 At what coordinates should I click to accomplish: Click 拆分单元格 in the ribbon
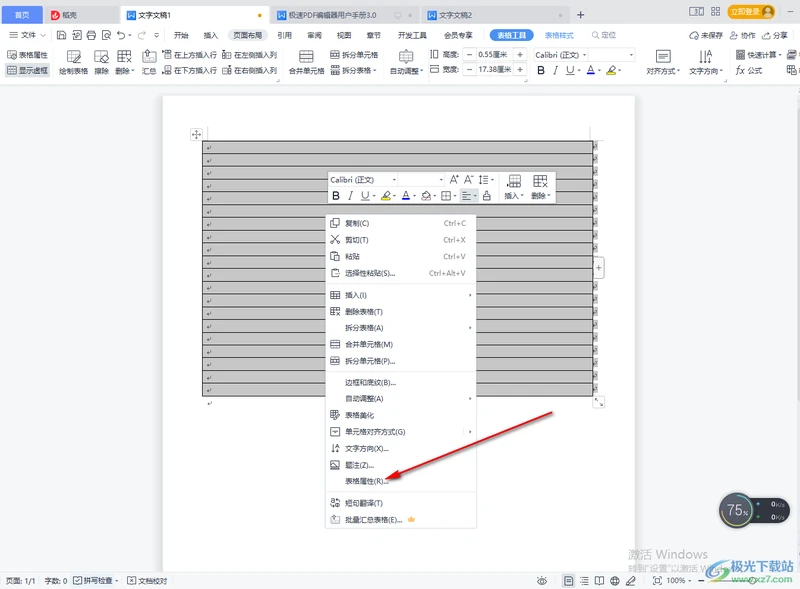354,55
